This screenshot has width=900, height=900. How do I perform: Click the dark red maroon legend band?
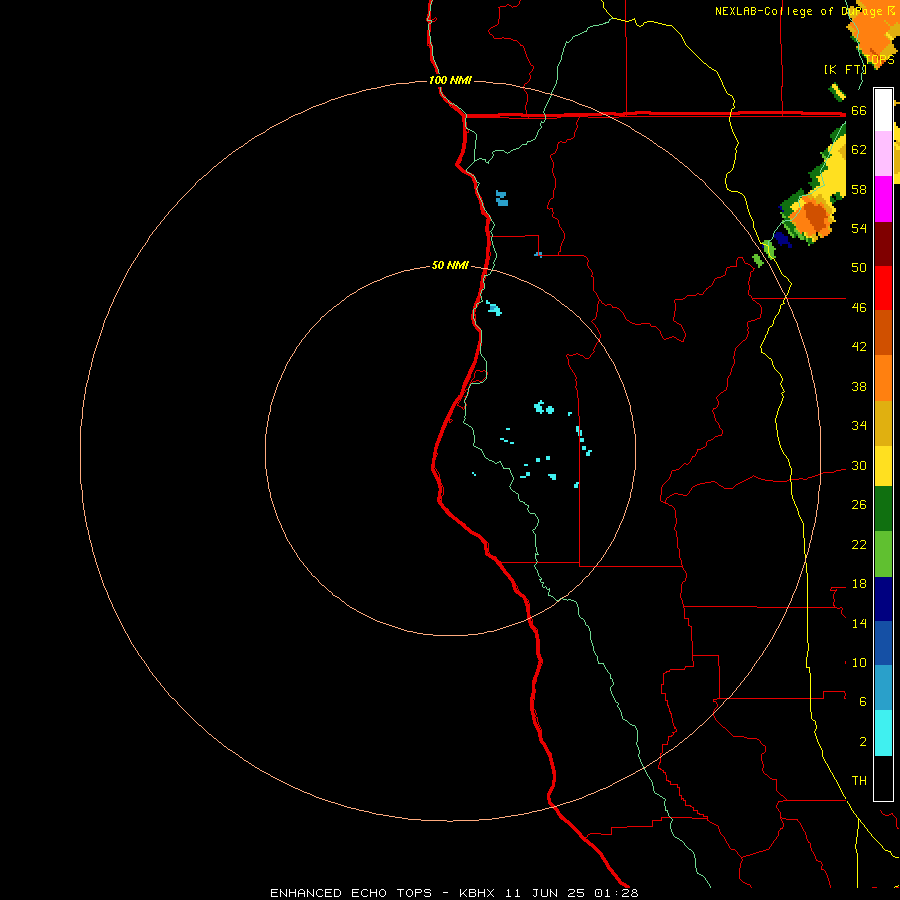883,243
